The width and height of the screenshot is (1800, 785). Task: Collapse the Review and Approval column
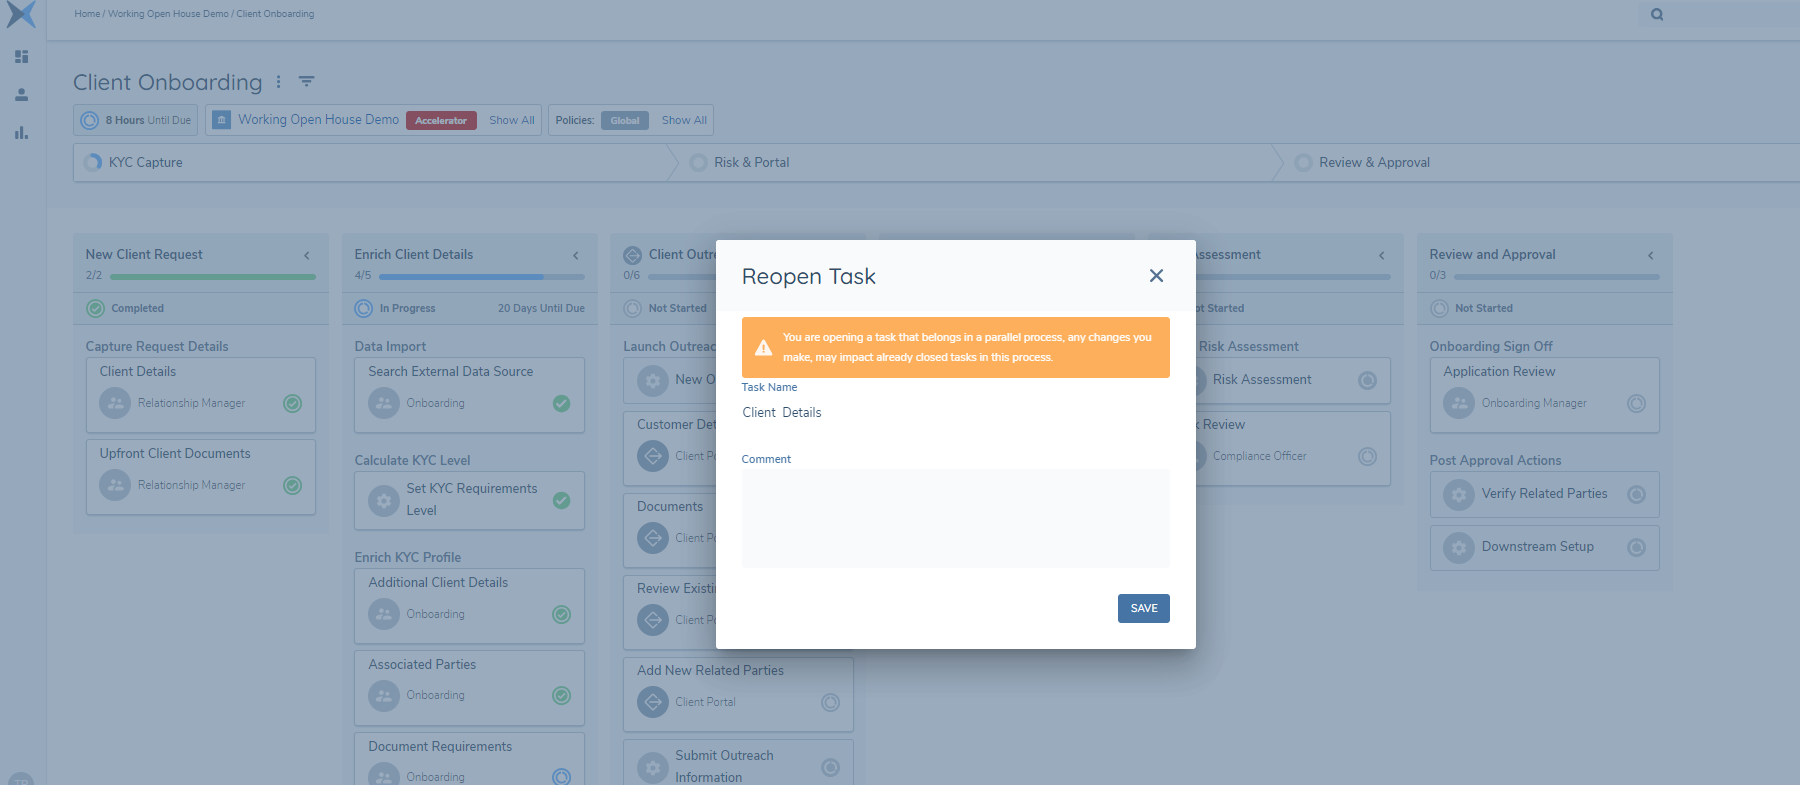click(x=1651, y=255)
